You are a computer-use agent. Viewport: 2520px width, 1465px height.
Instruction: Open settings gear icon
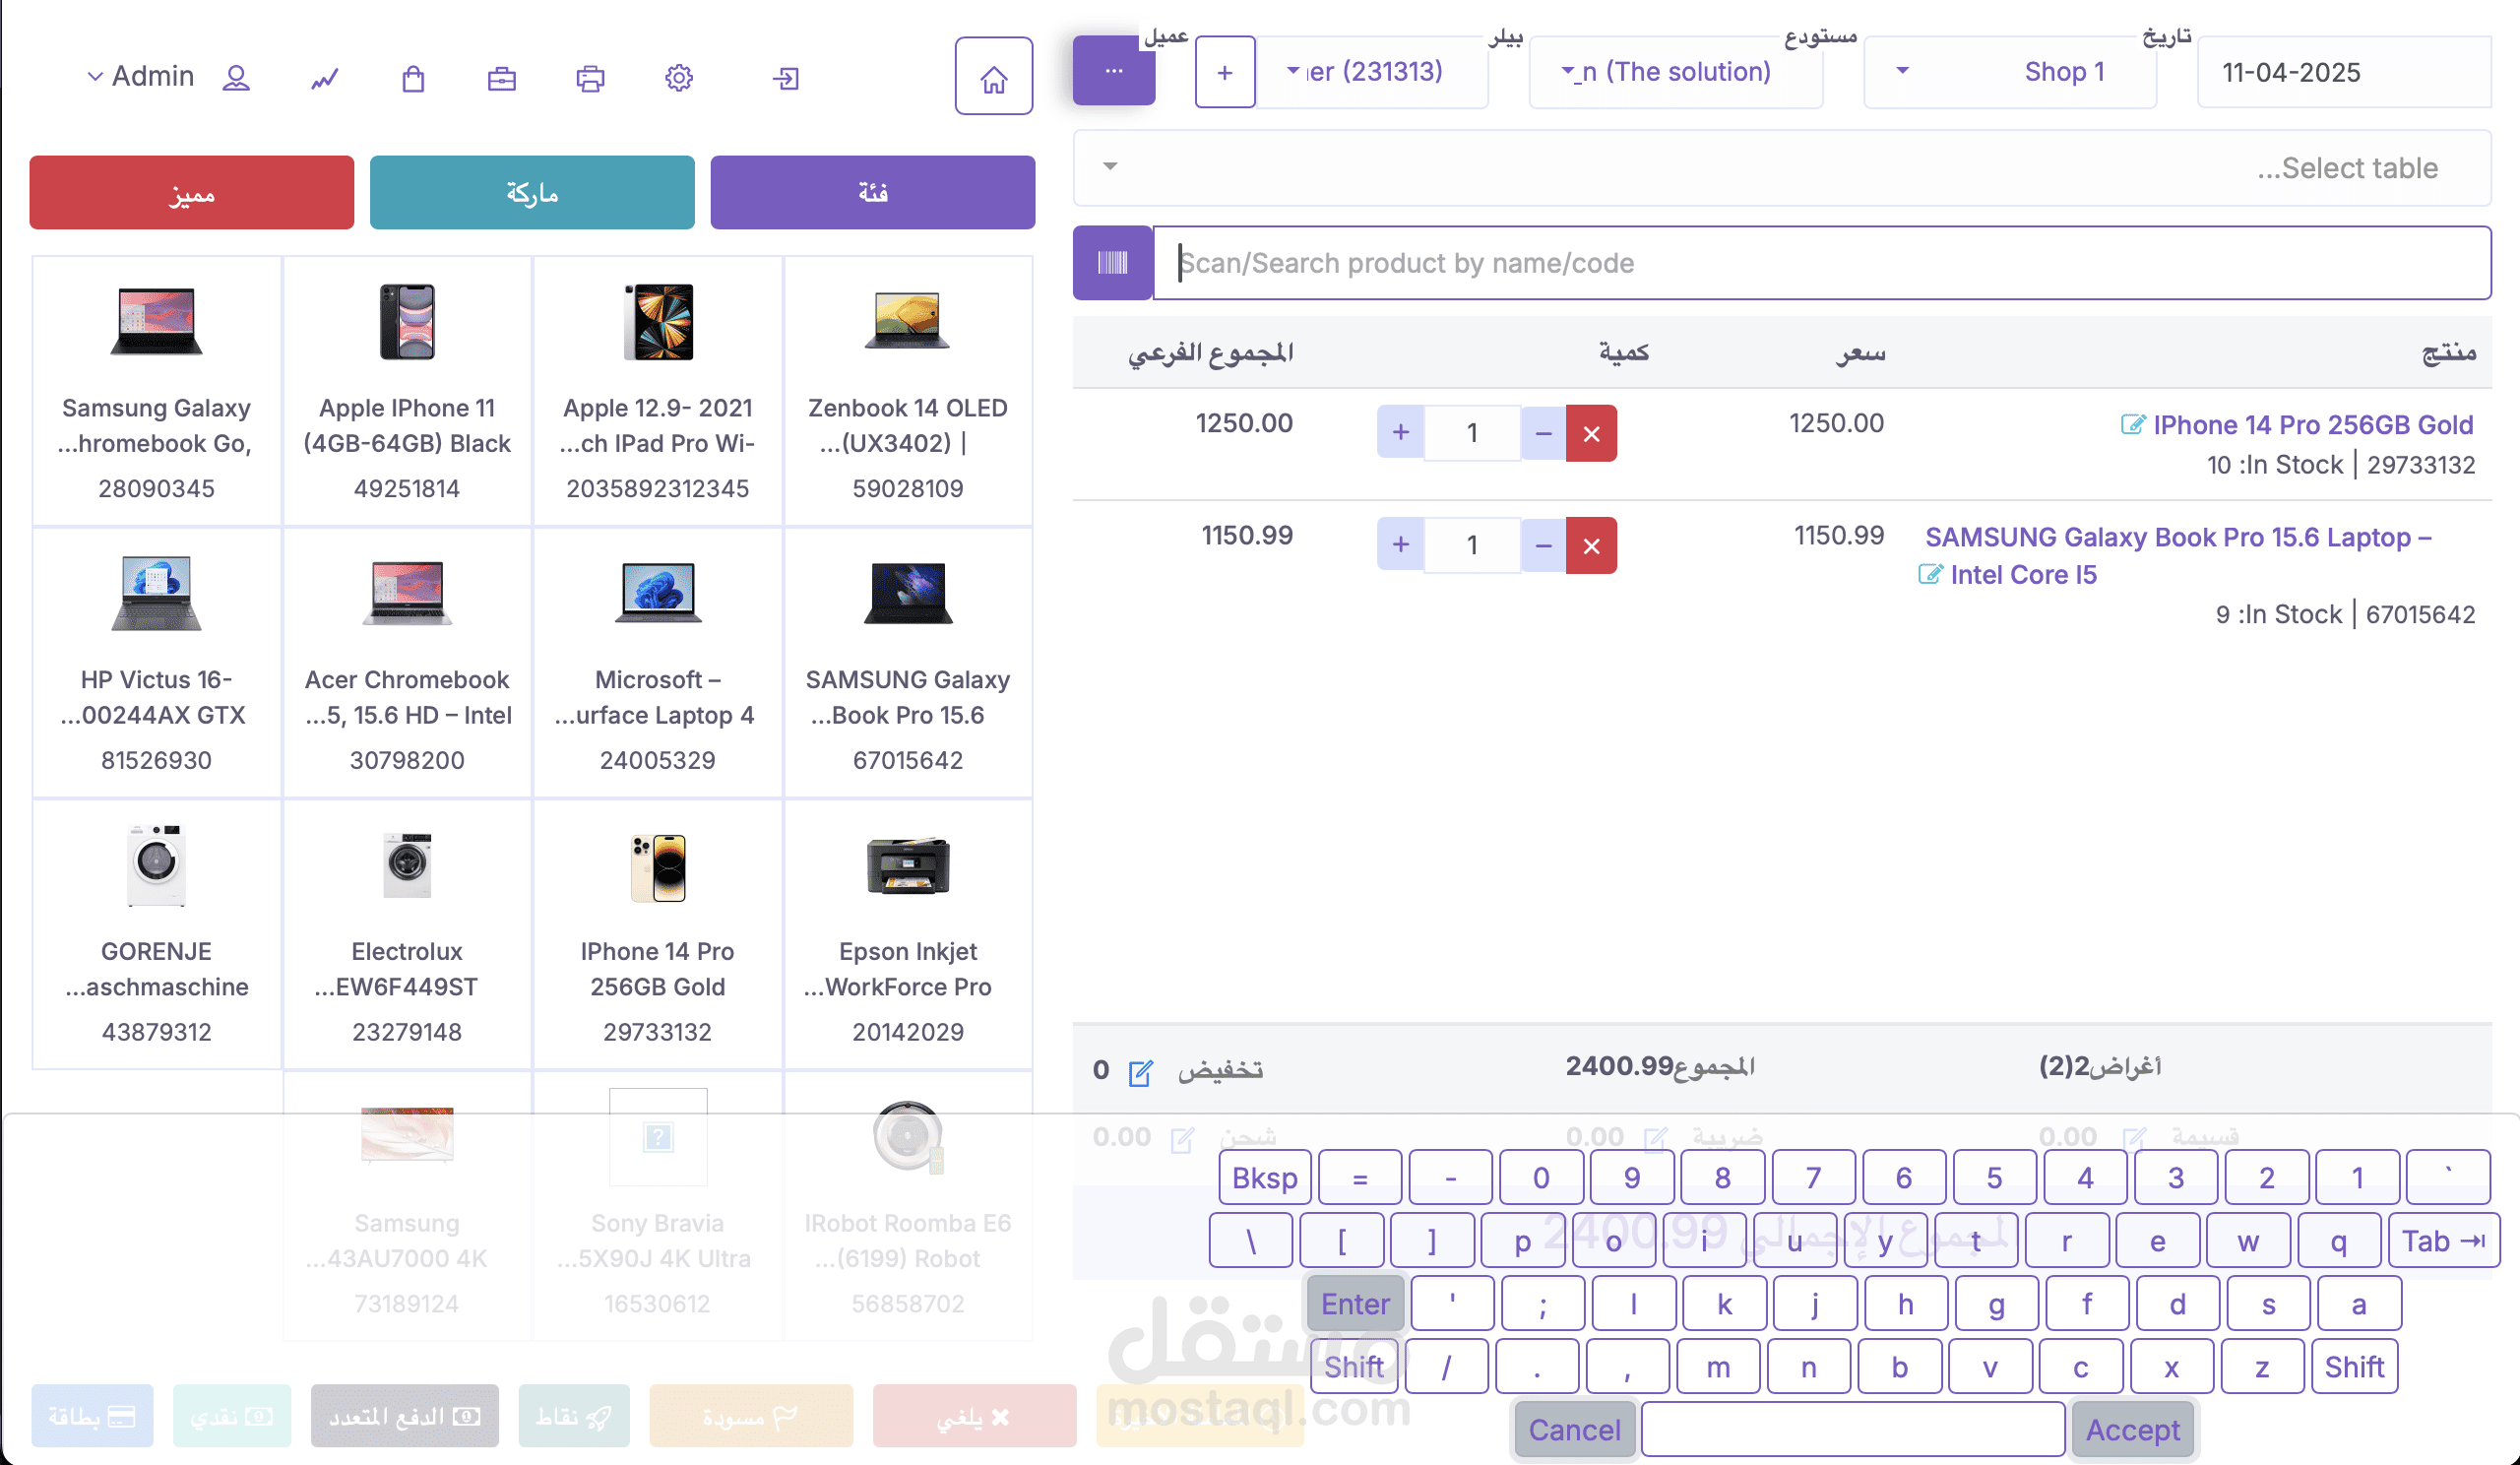click(x=679, y=78)
